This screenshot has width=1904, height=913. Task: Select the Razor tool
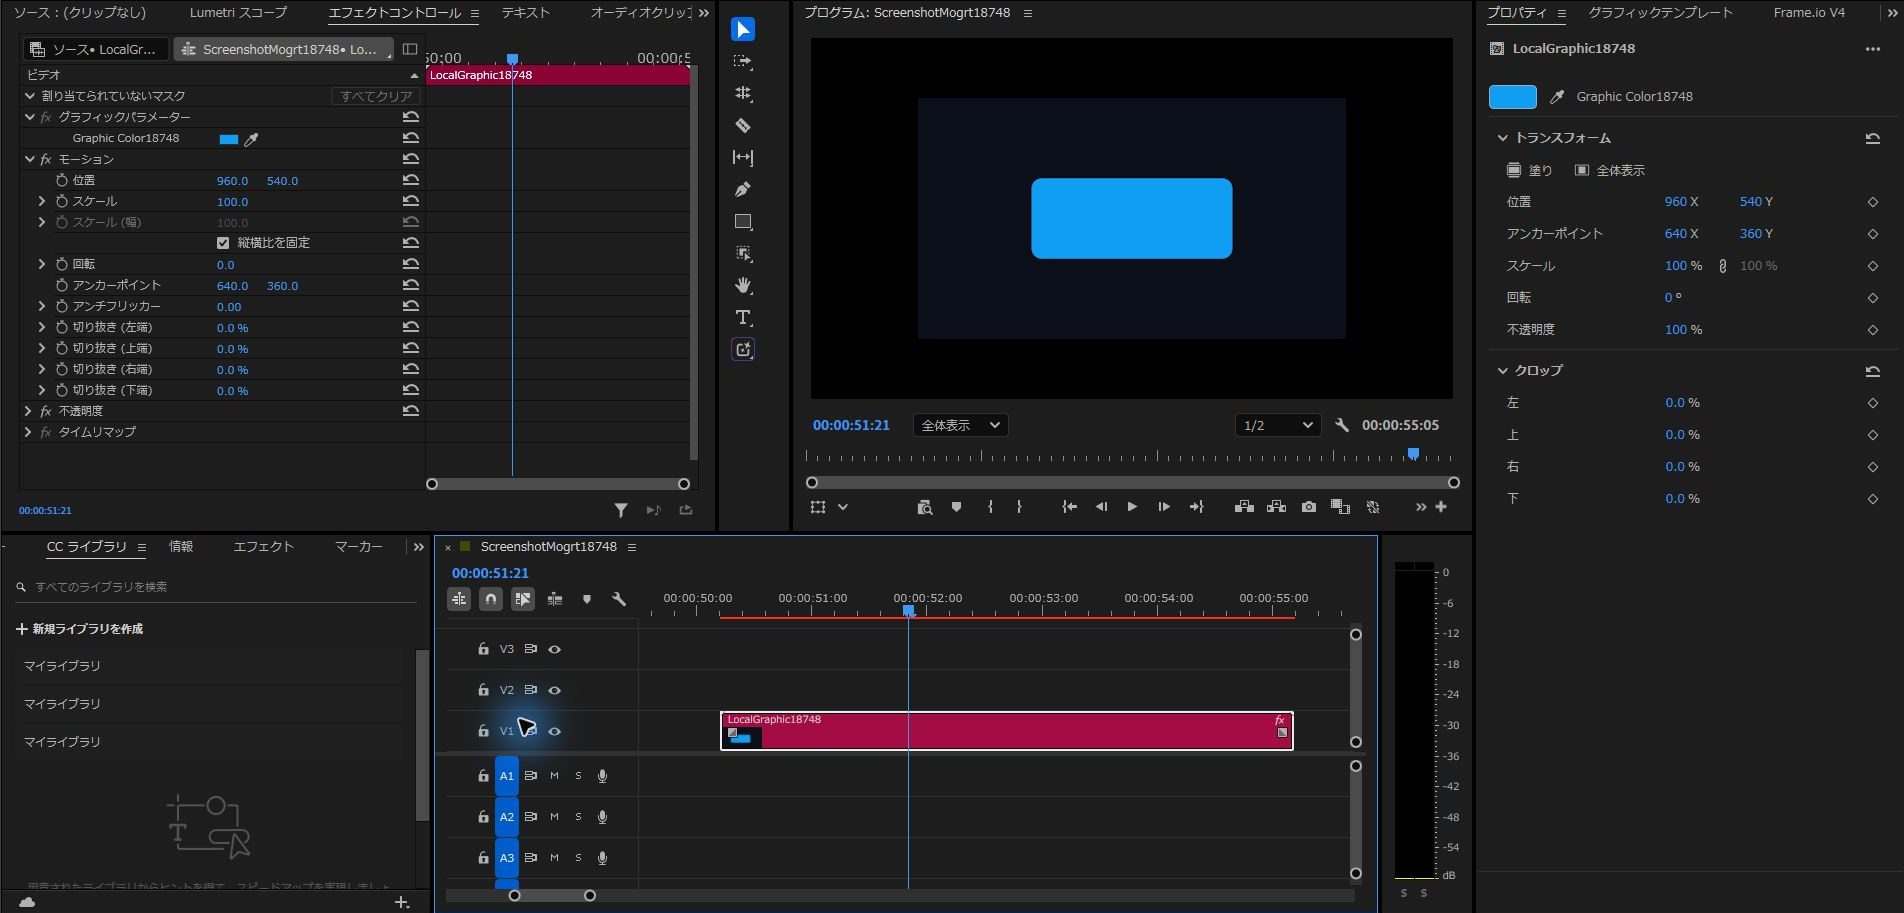[x=743, y=125]
